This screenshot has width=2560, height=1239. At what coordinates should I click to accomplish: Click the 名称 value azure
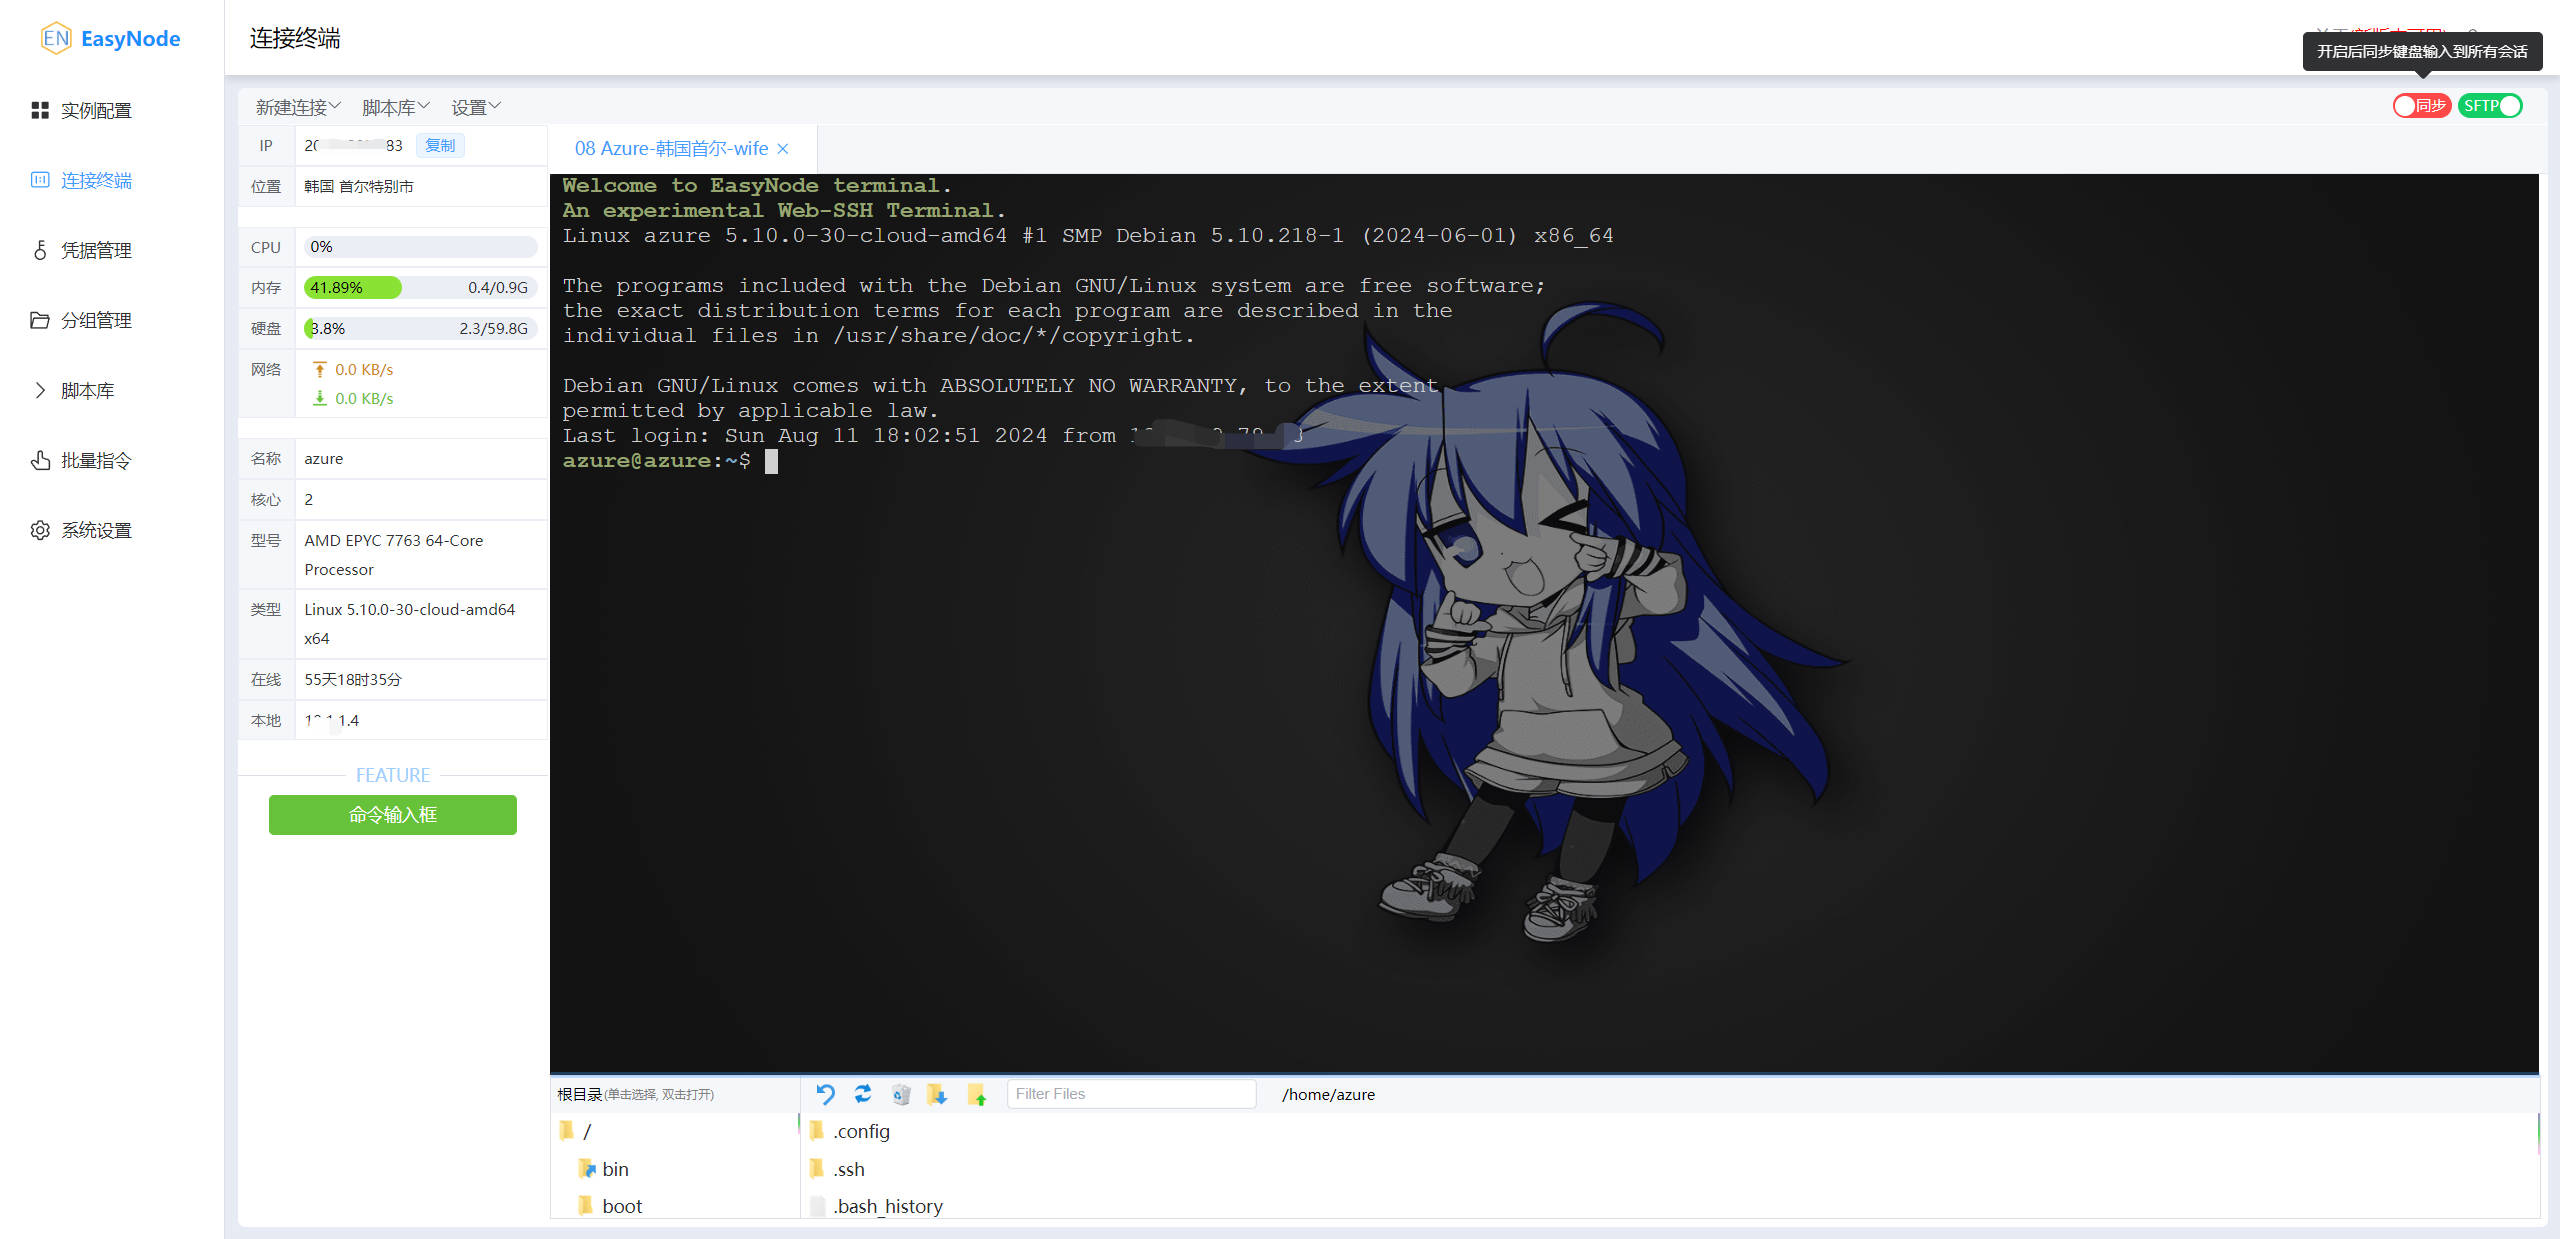pyautogui.click(x=324, y=459)
